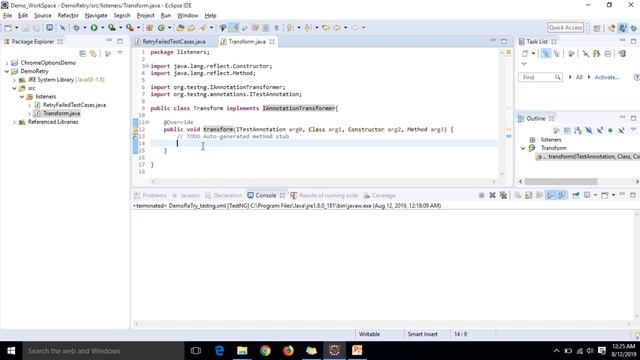The height and width of the screenshot is (360, 640).
Task: Click the Open Type icon in toolbar
Action: [180, 28]
